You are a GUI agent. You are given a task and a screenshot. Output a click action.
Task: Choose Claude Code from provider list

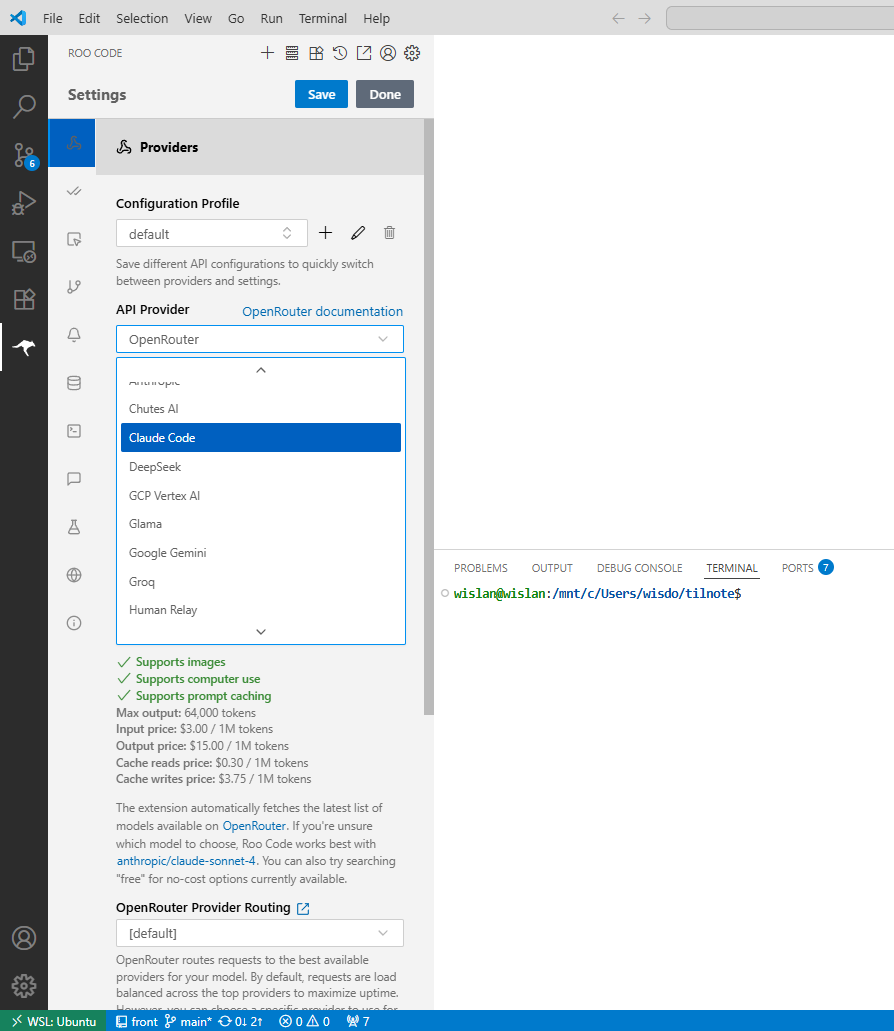261,438
